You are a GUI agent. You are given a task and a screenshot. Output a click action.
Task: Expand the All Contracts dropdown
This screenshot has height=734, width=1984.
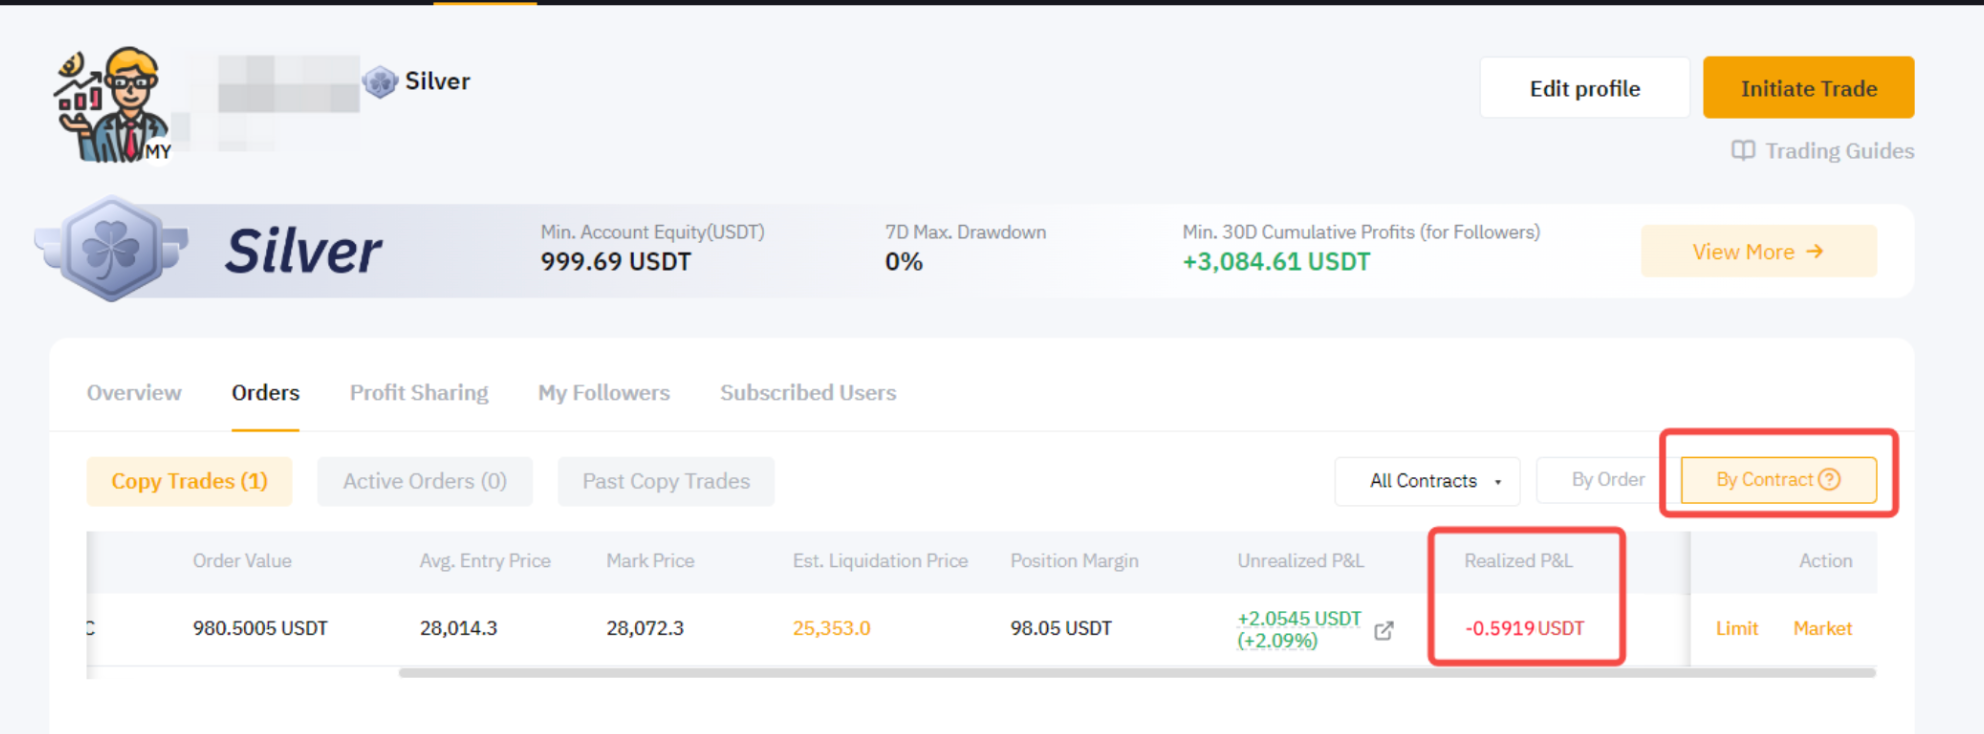click(x=1427, y=482)
